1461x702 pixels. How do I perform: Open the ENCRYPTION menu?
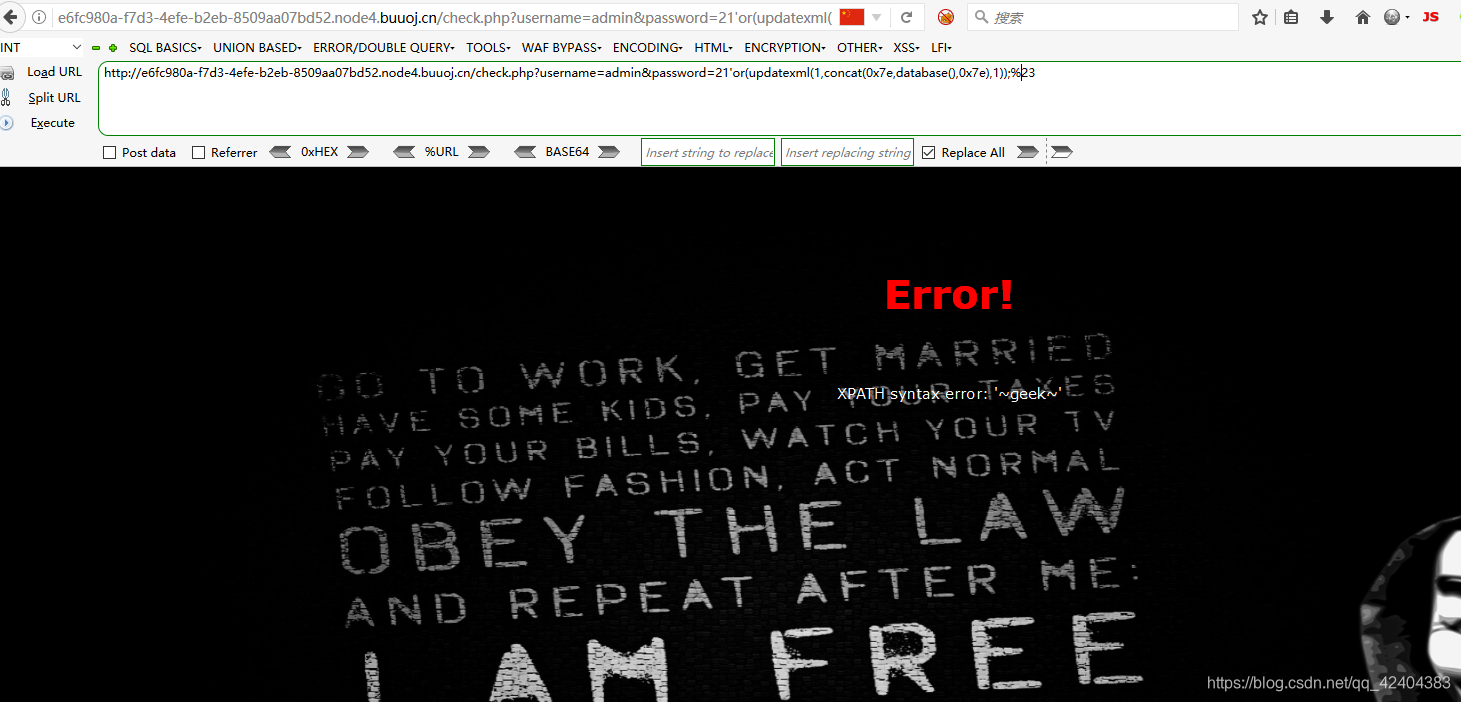coord(785,48)
